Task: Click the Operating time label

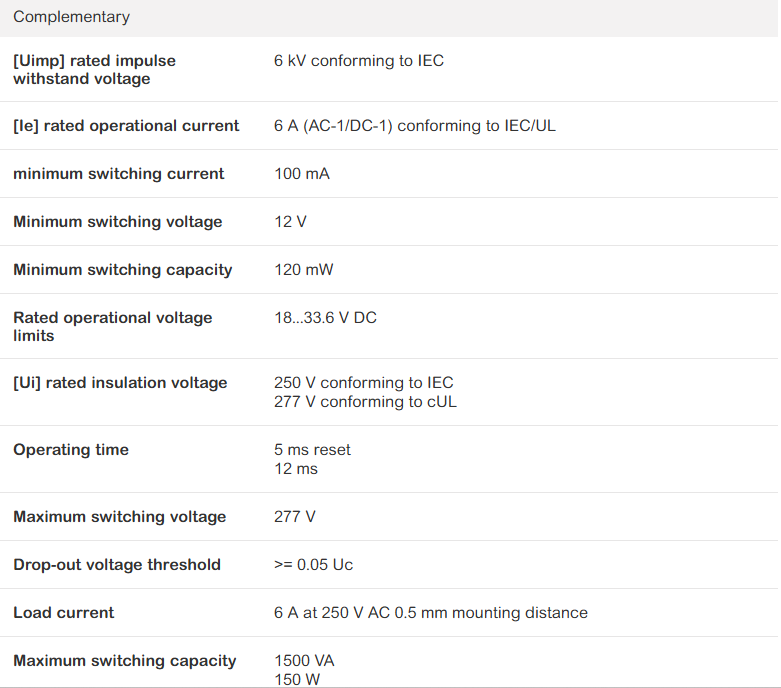Action: point(71,450)
